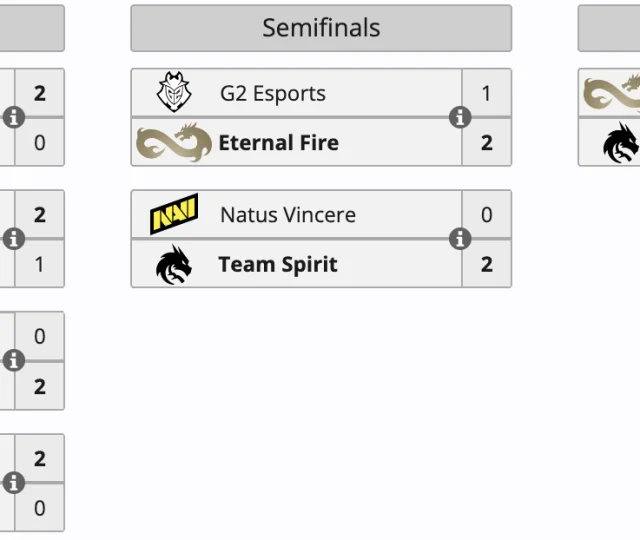Click the Natus Vincere NAVI logo

(174, 214)
